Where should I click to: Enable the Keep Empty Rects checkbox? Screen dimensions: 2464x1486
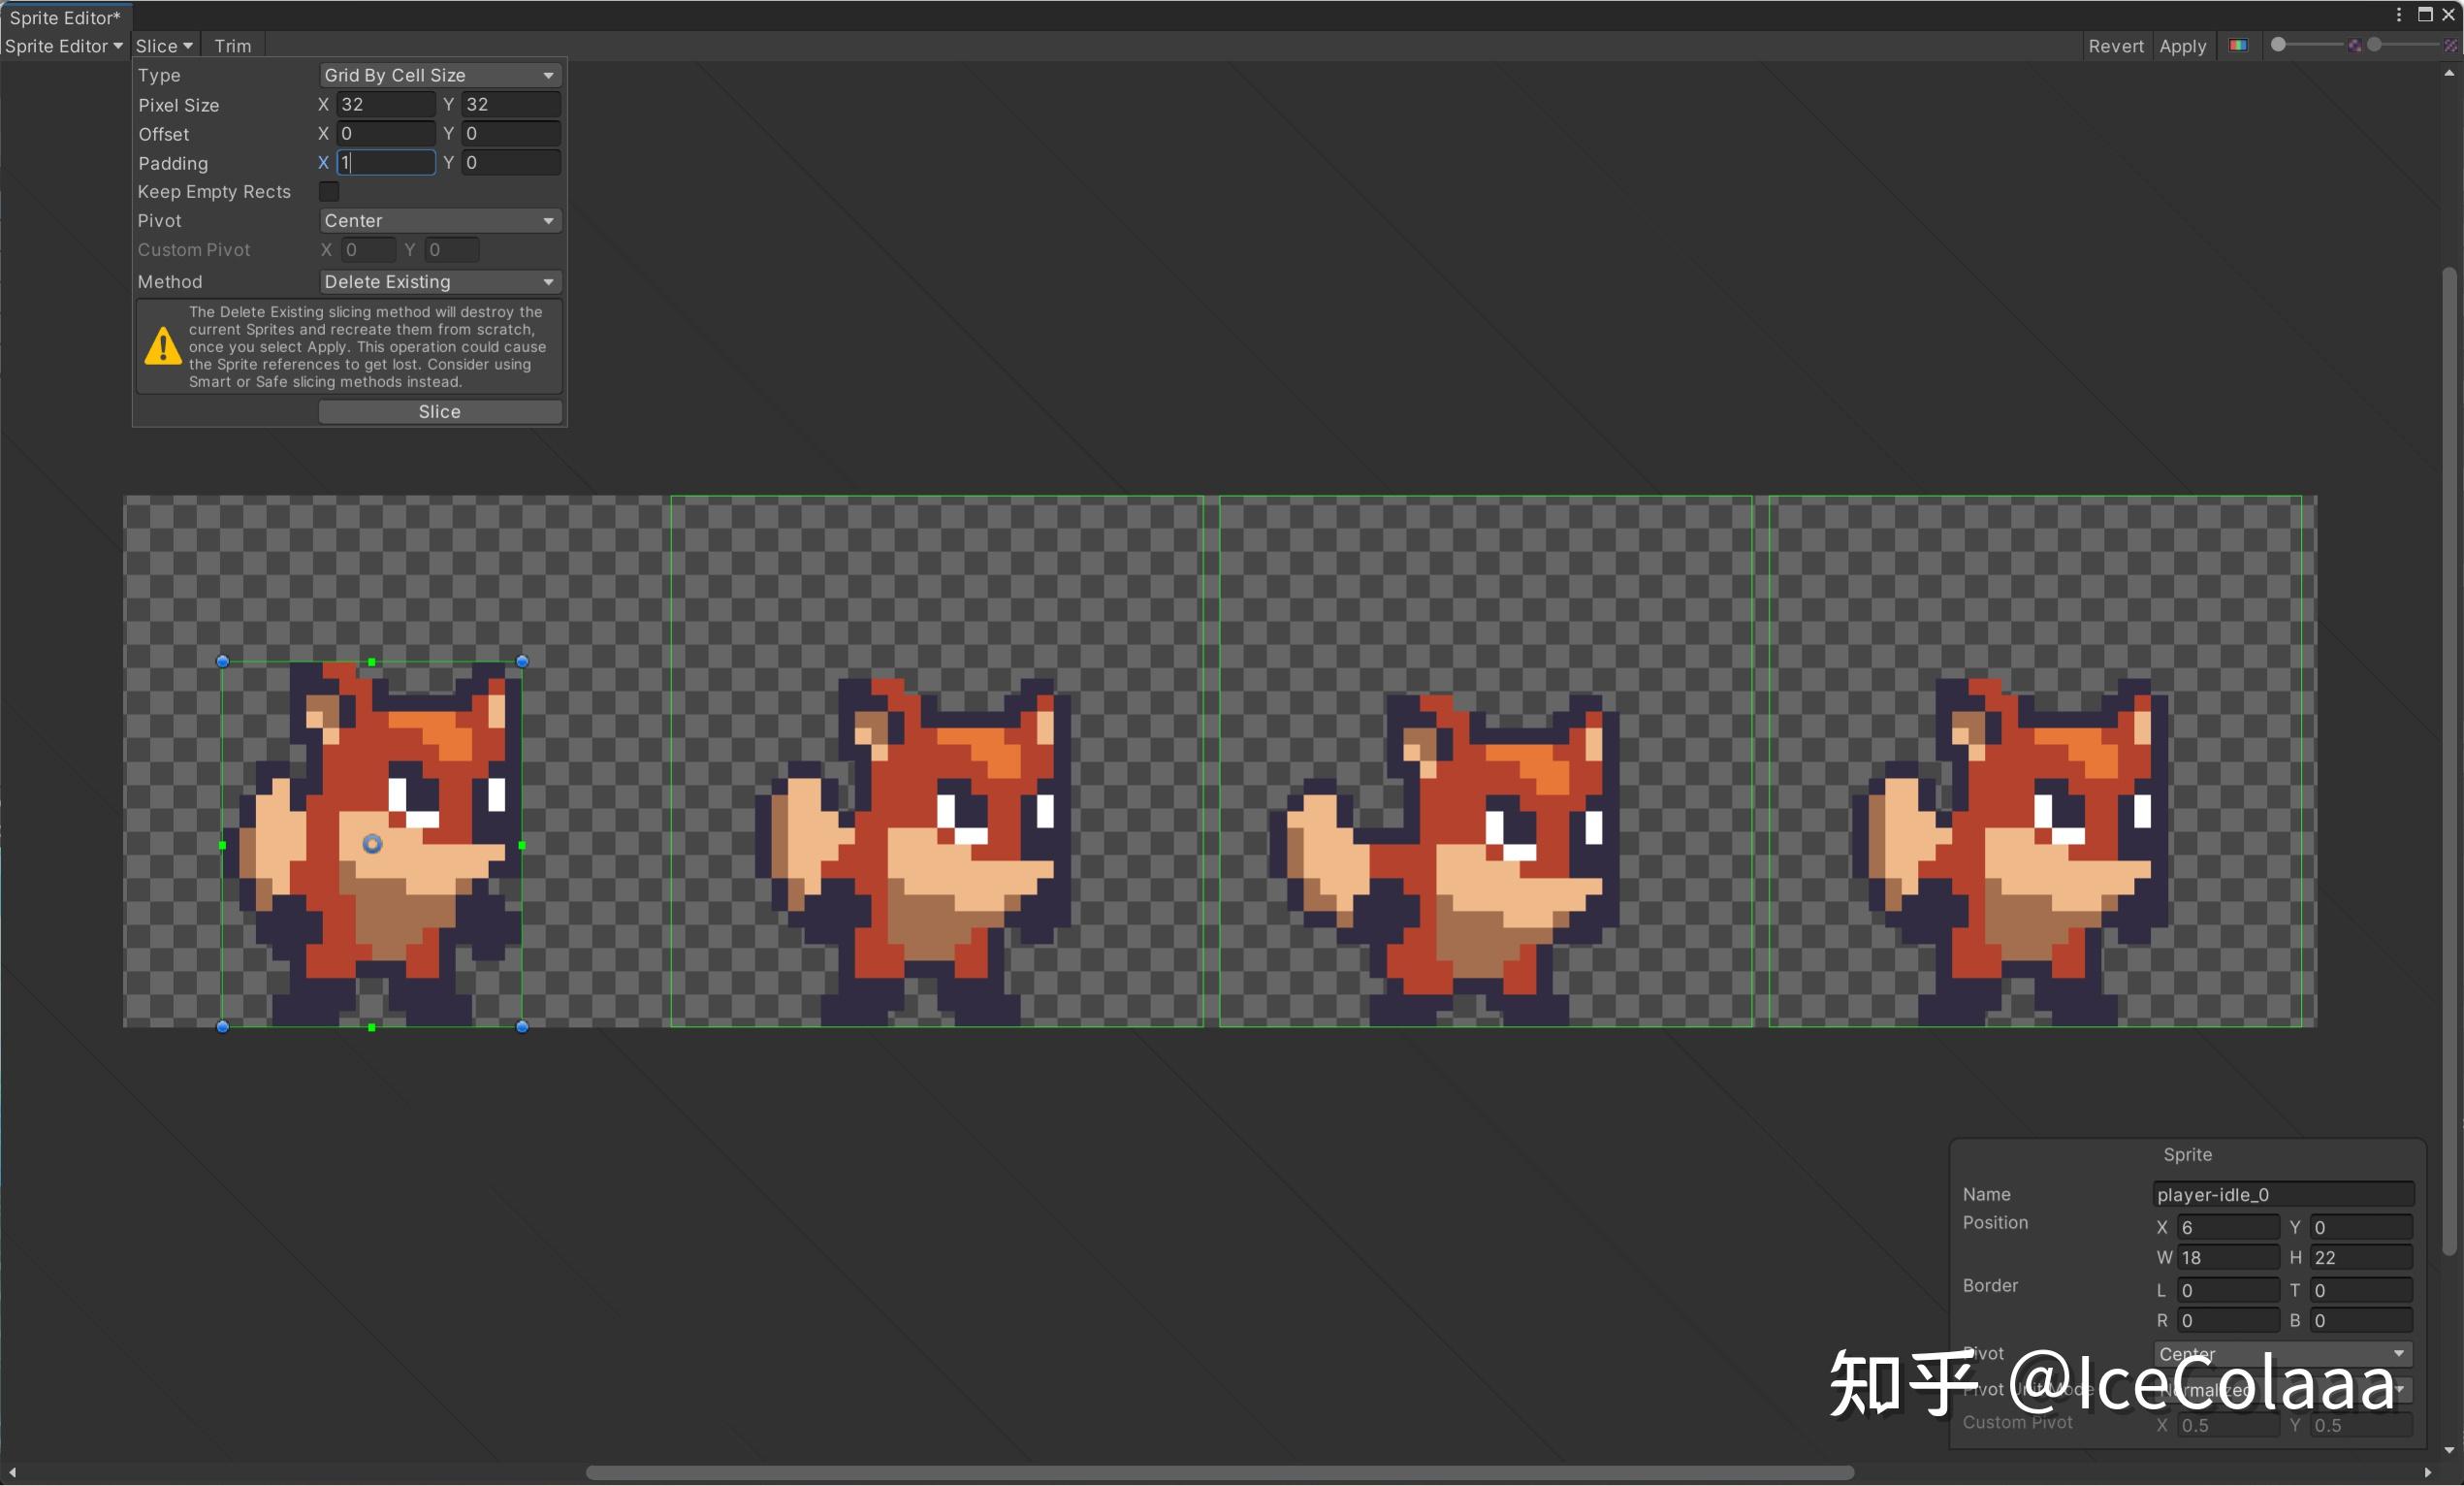pos(329,191)
